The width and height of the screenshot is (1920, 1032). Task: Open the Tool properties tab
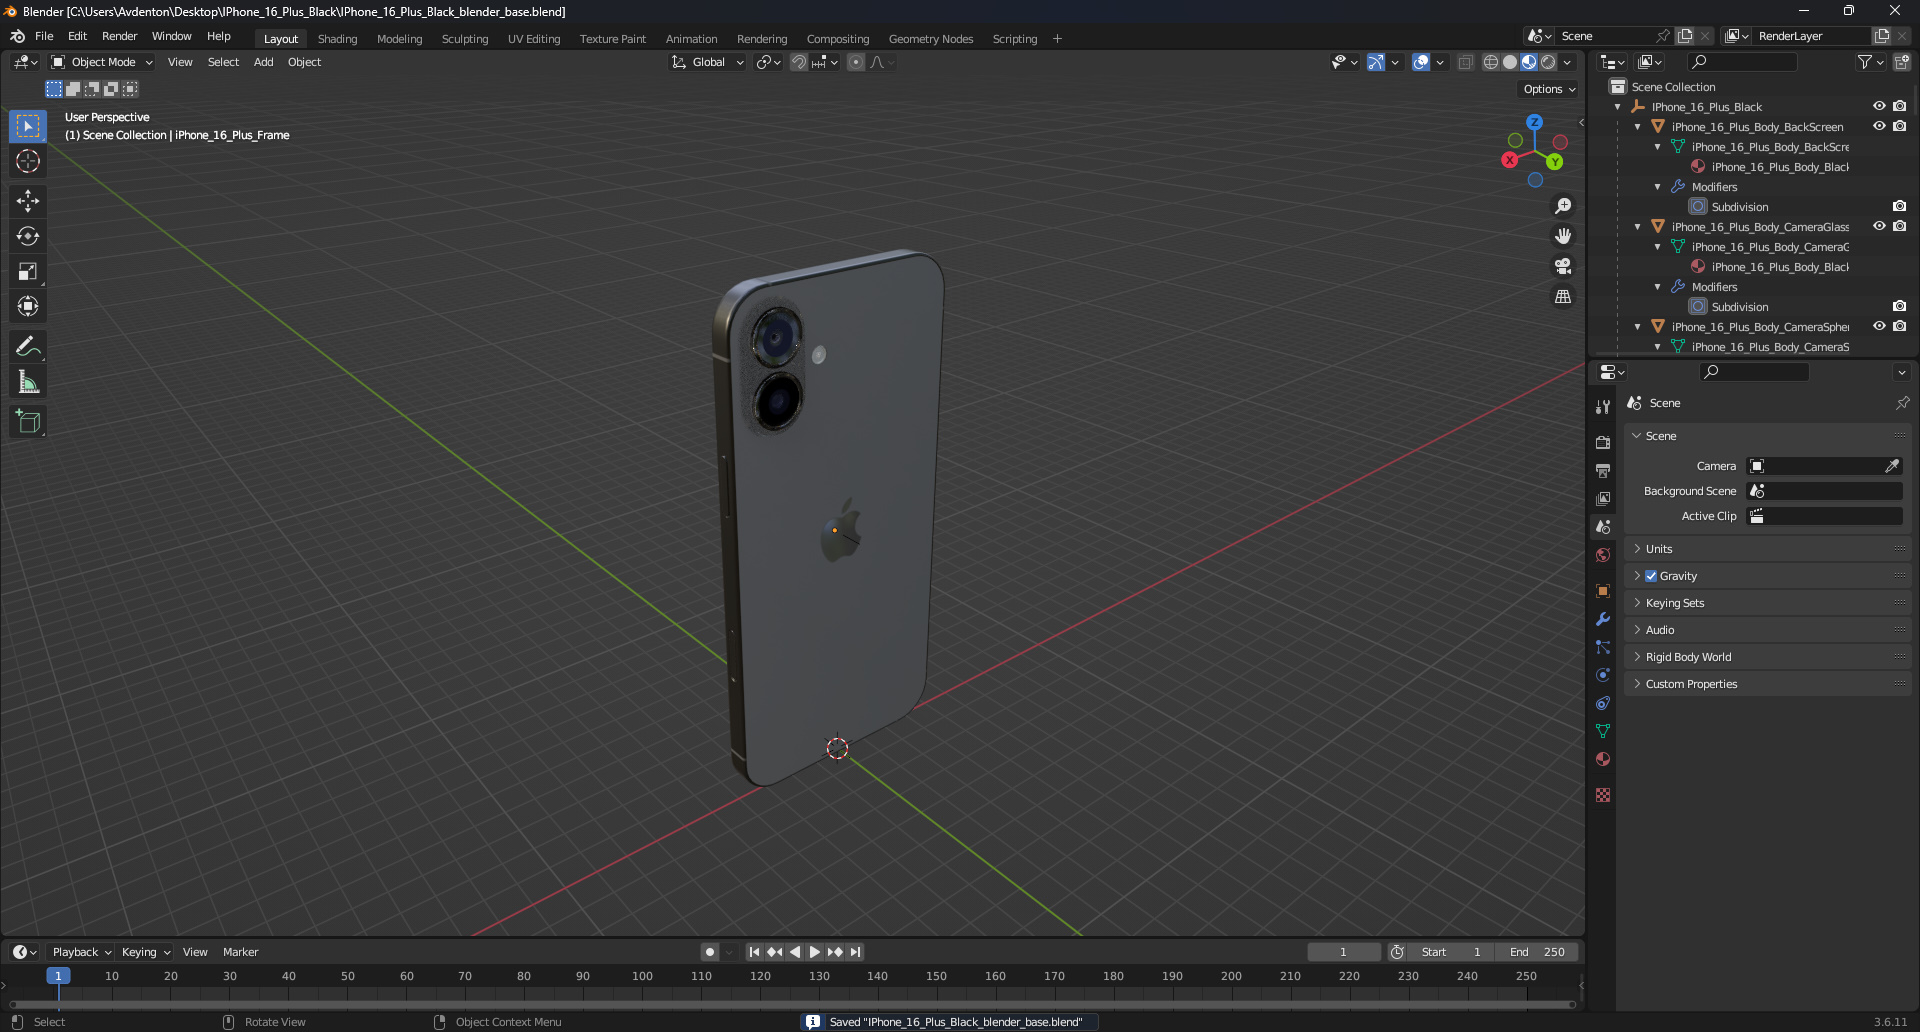[1603, 407]
